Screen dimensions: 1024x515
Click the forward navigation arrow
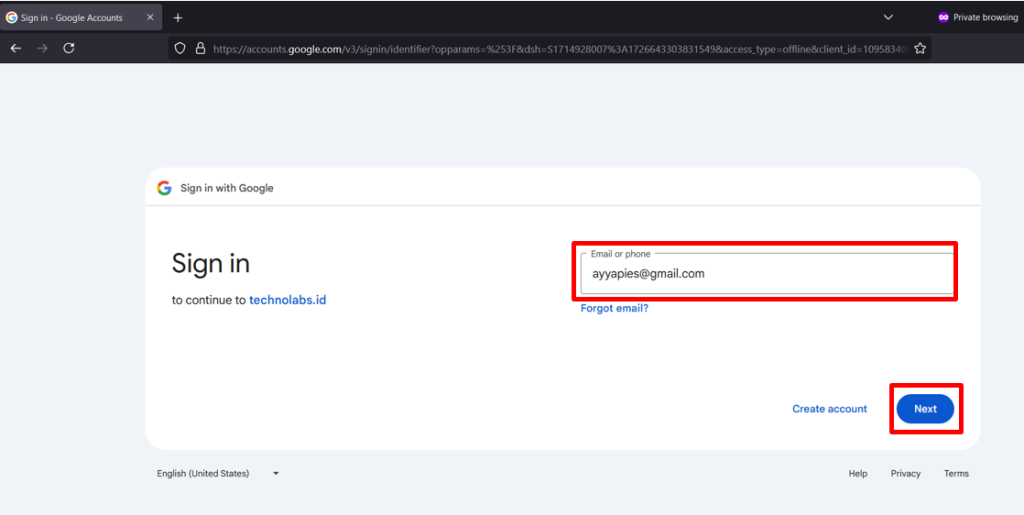click(x=42, y=48)
